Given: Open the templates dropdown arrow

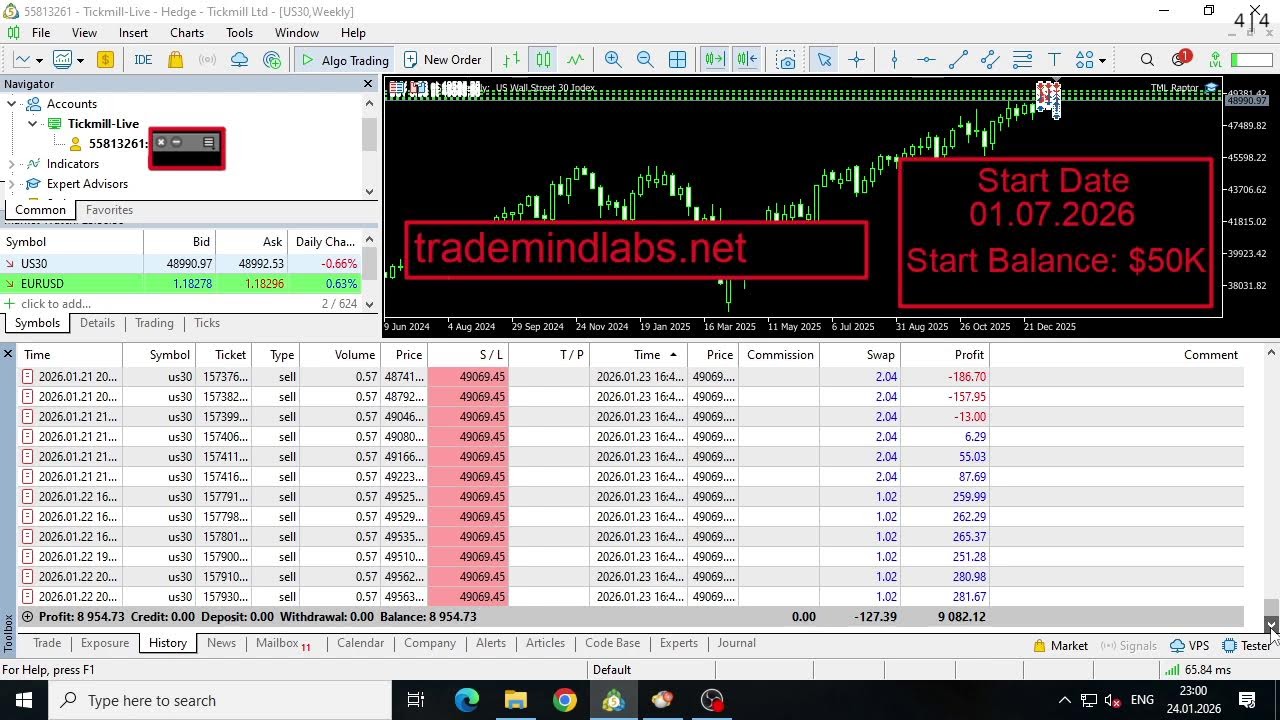Looking at the screenshot, I should coord(80,60).
